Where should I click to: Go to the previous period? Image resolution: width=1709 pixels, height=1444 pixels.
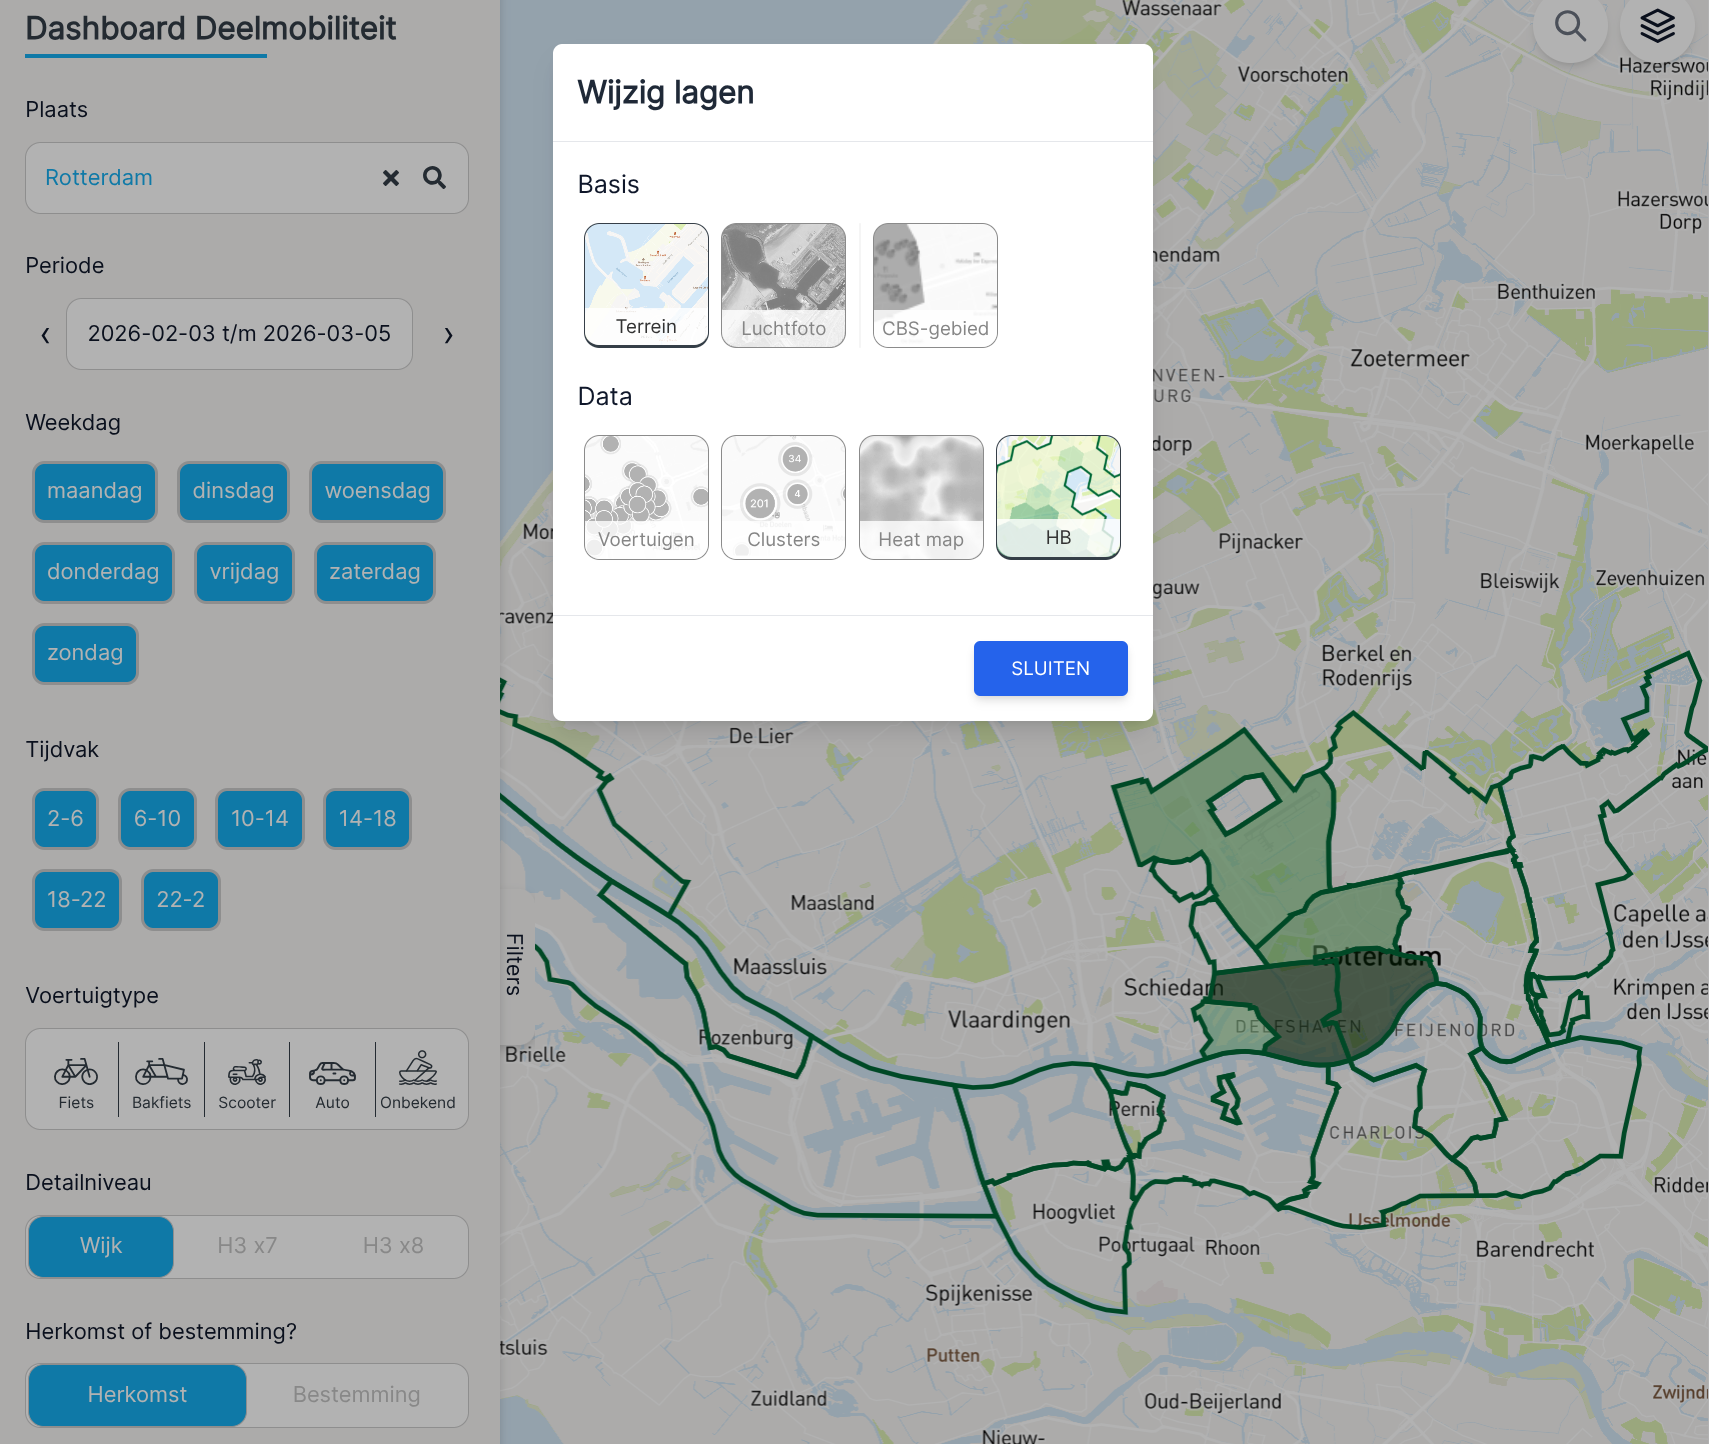pos(45,335)
